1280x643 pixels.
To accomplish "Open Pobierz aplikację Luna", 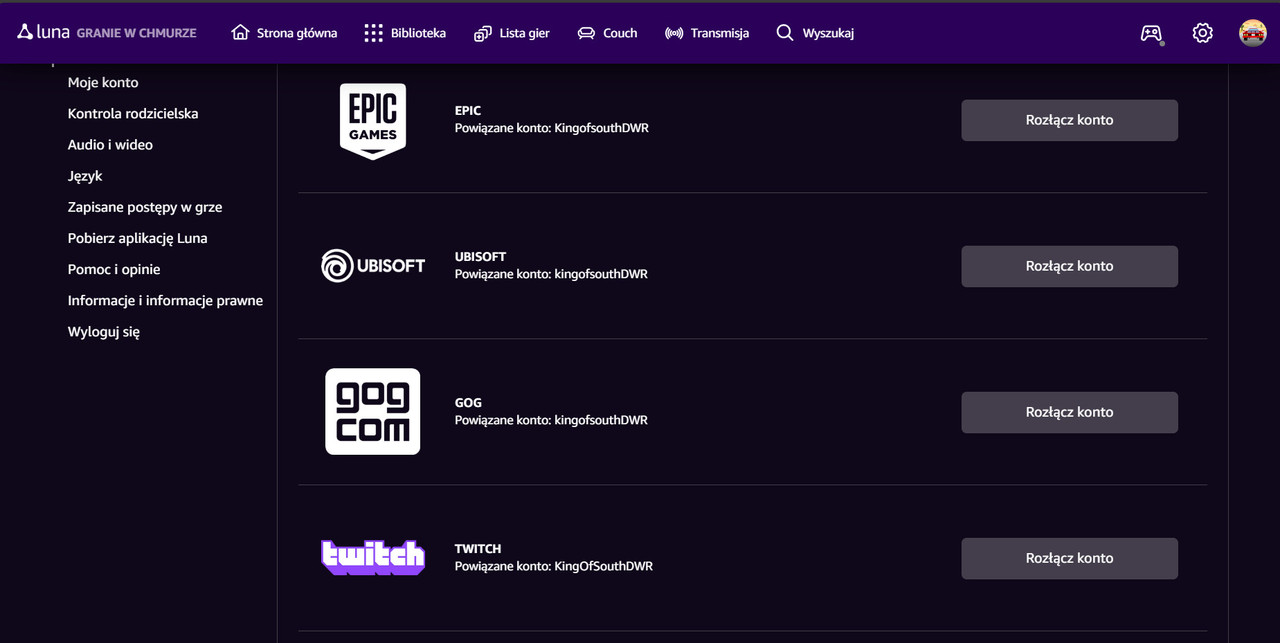I will 138,238.
